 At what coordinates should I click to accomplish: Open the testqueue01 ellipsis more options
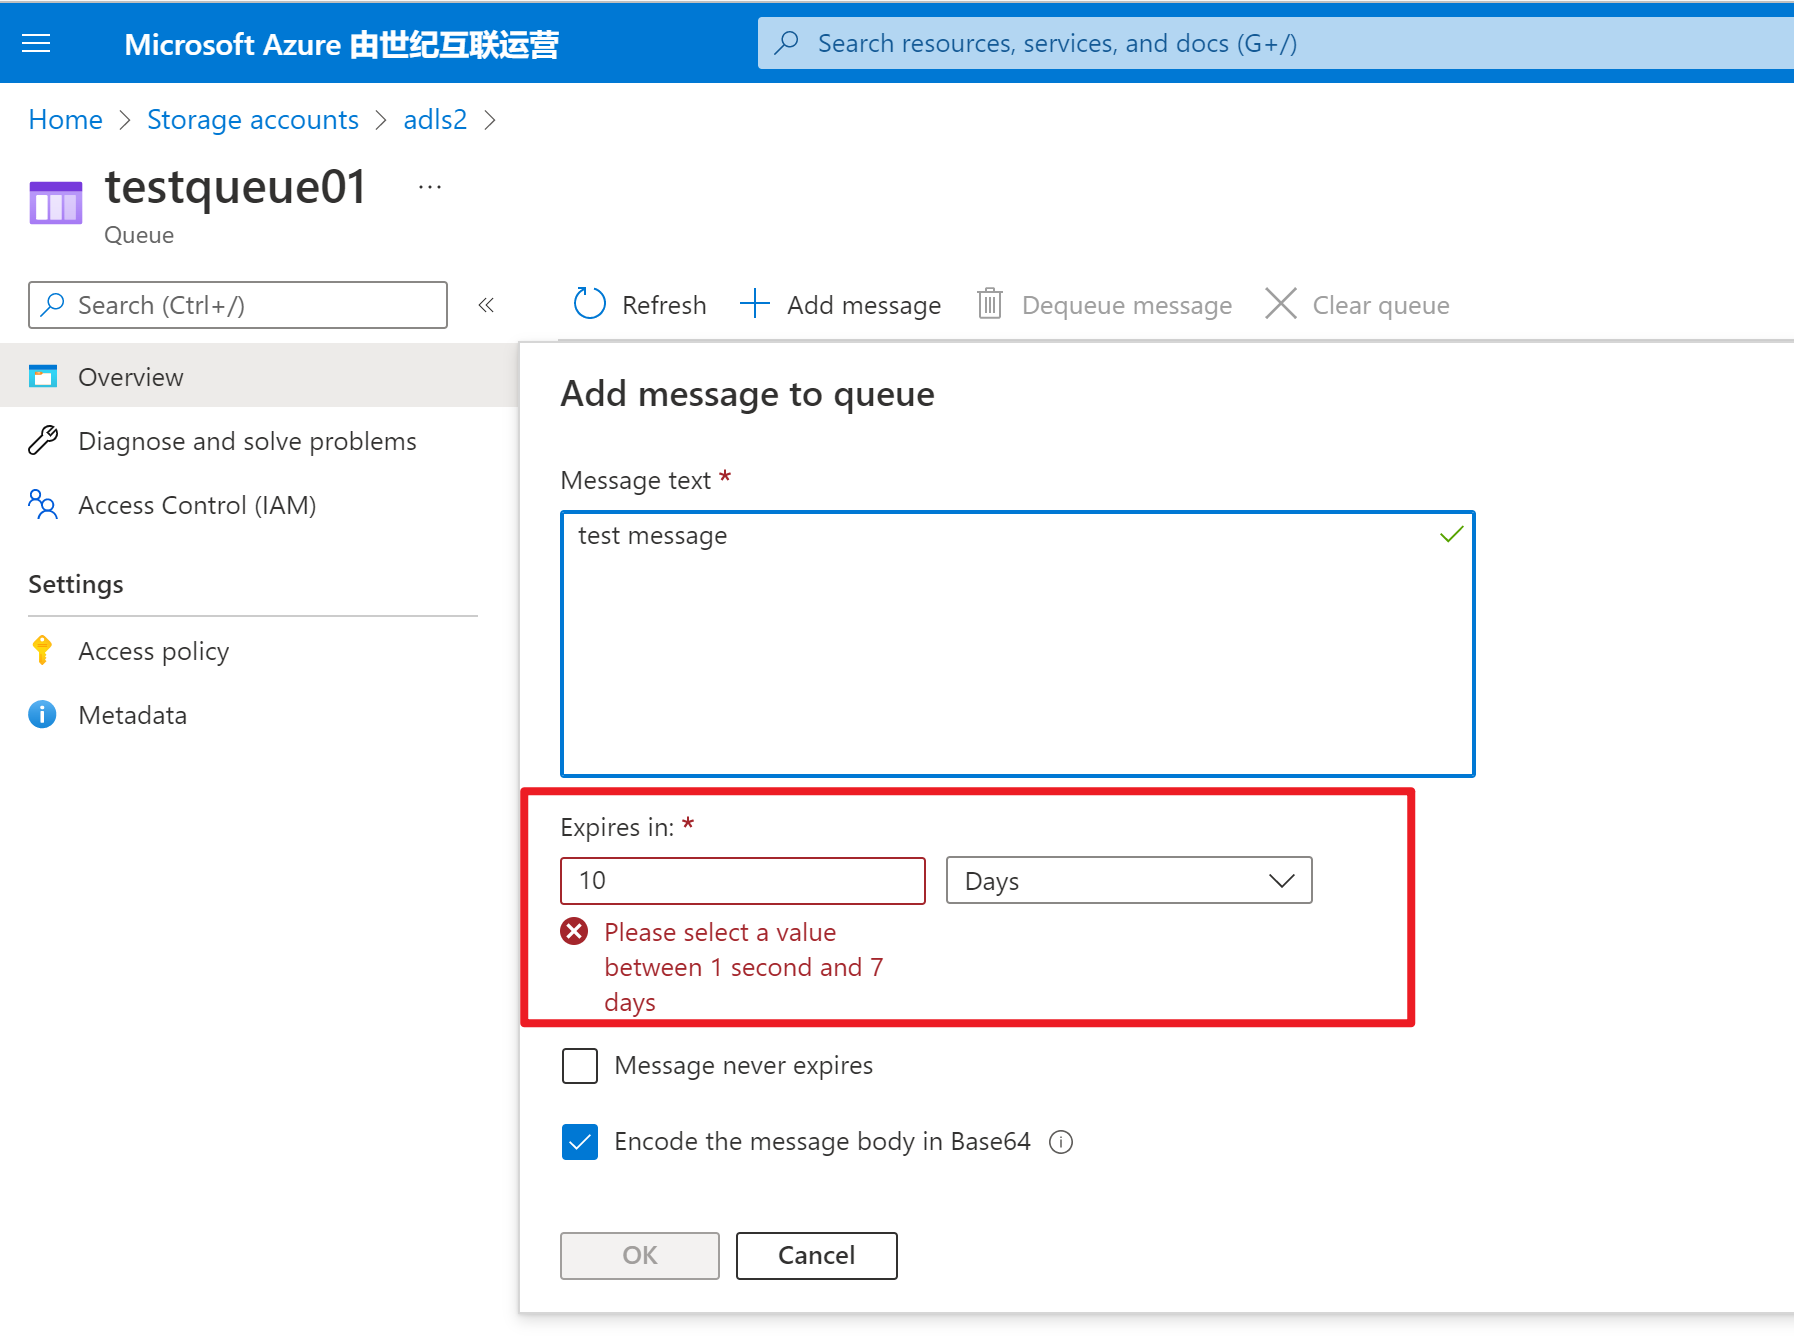coord(430,187)
